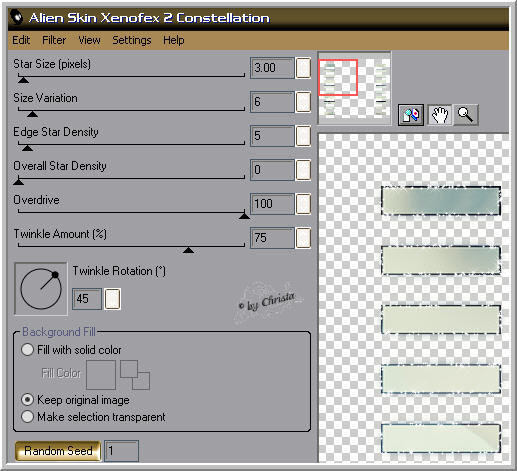Viewport: 517px width, 471px height.
Task: Click the Star Size spinner button
Action: [303, 68]
